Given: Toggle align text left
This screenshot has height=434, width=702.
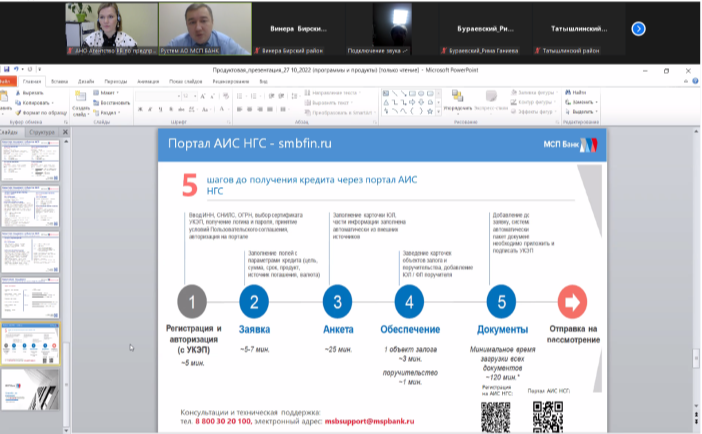Looking at the screenshot, I should (240, 109).
